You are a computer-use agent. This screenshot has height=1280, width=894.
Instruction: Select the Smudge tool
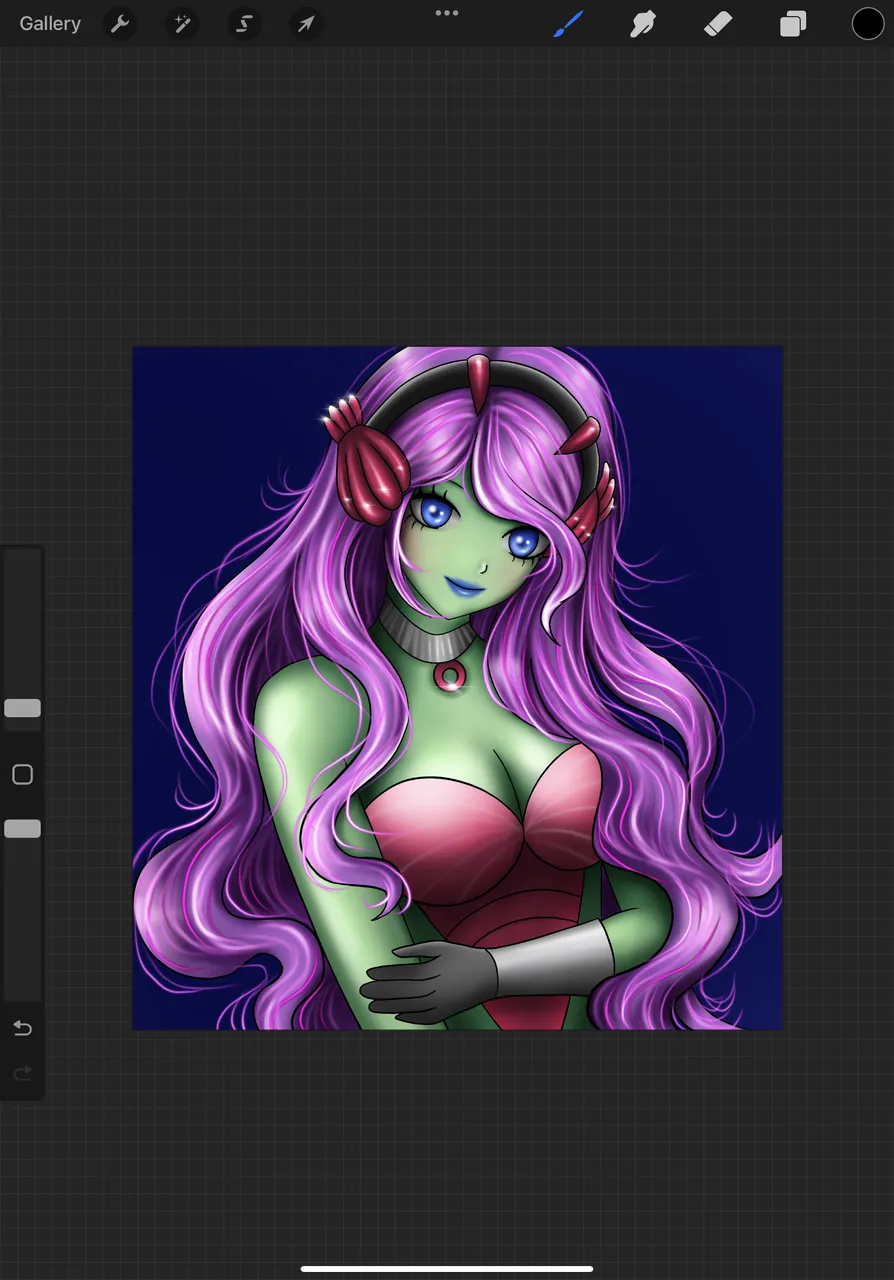pyautogui.click(x=642, y=23)
